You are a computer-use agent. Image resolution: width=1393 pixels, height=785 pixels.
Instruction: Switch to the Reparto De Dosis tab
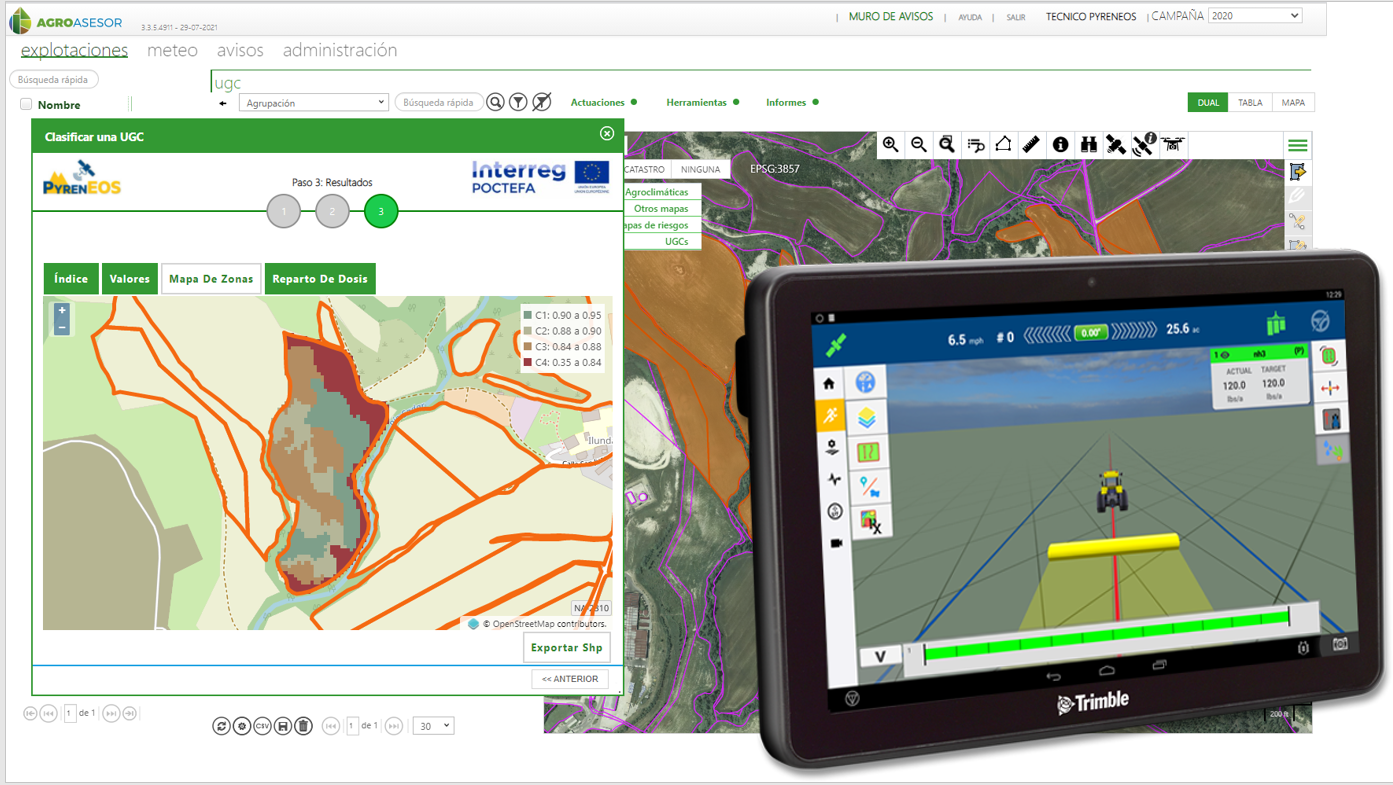(x=320, y=279)
